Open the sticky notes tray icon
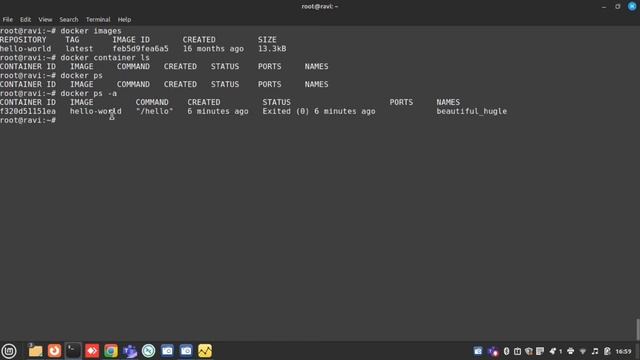The image size is (640, 360). pos(540,351)
